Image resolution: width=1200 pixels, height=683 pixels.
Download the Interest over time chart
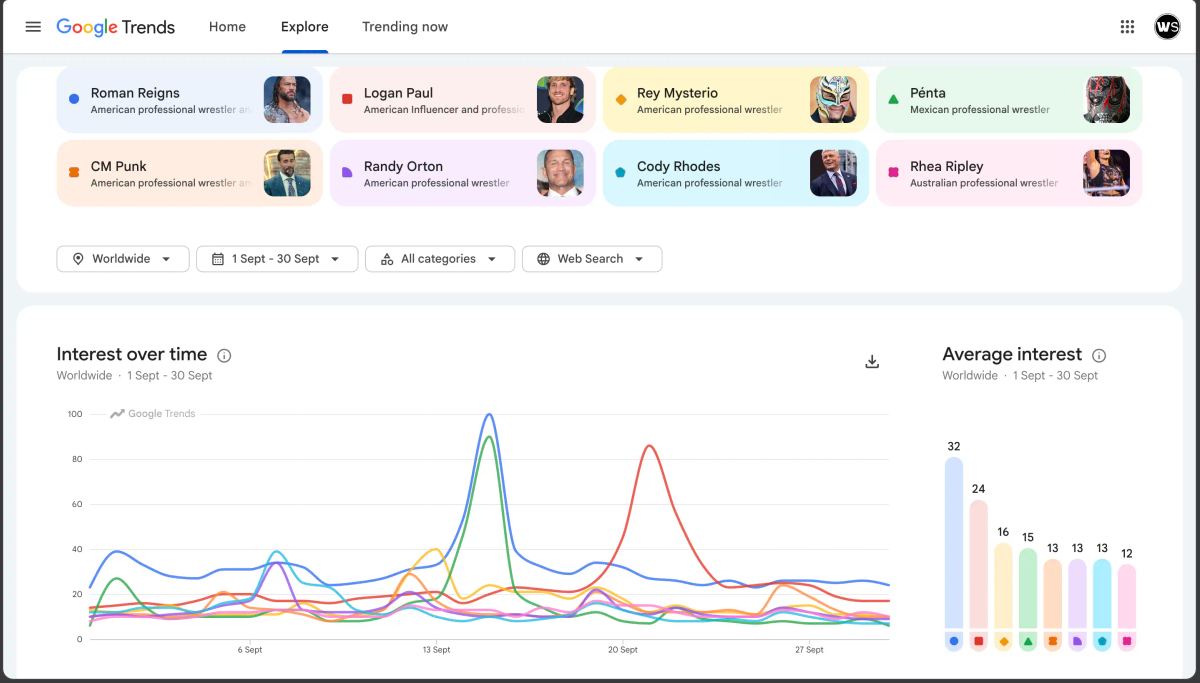point(872,362)
